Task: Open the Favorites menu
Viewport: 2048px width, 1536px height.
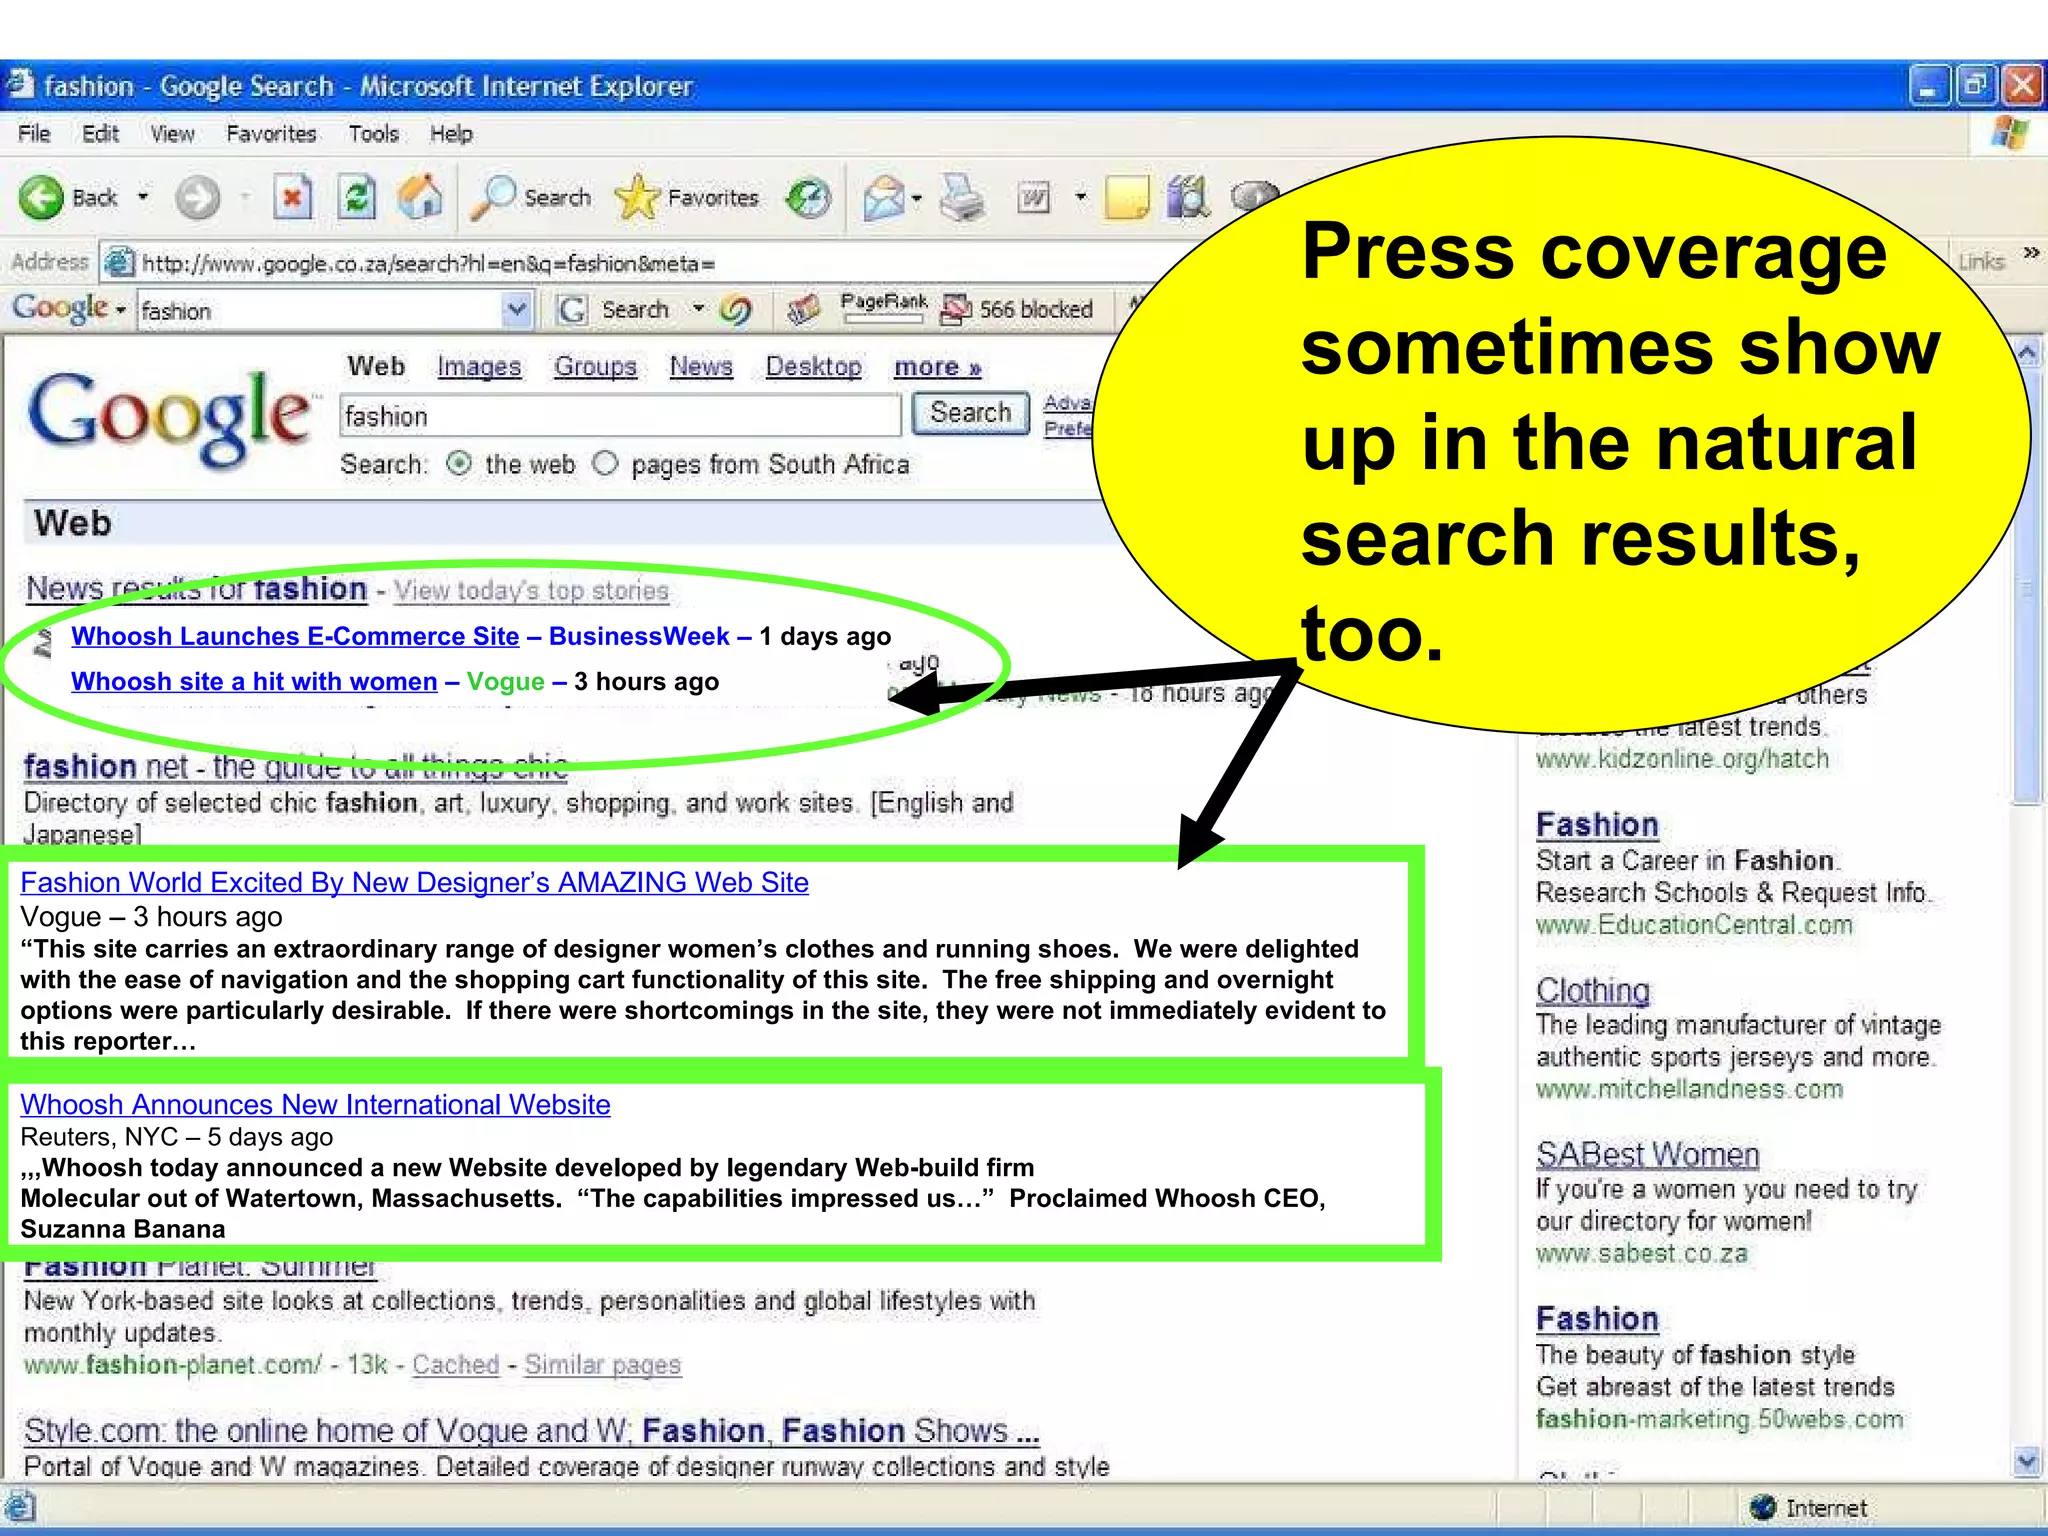Action: 271,133
